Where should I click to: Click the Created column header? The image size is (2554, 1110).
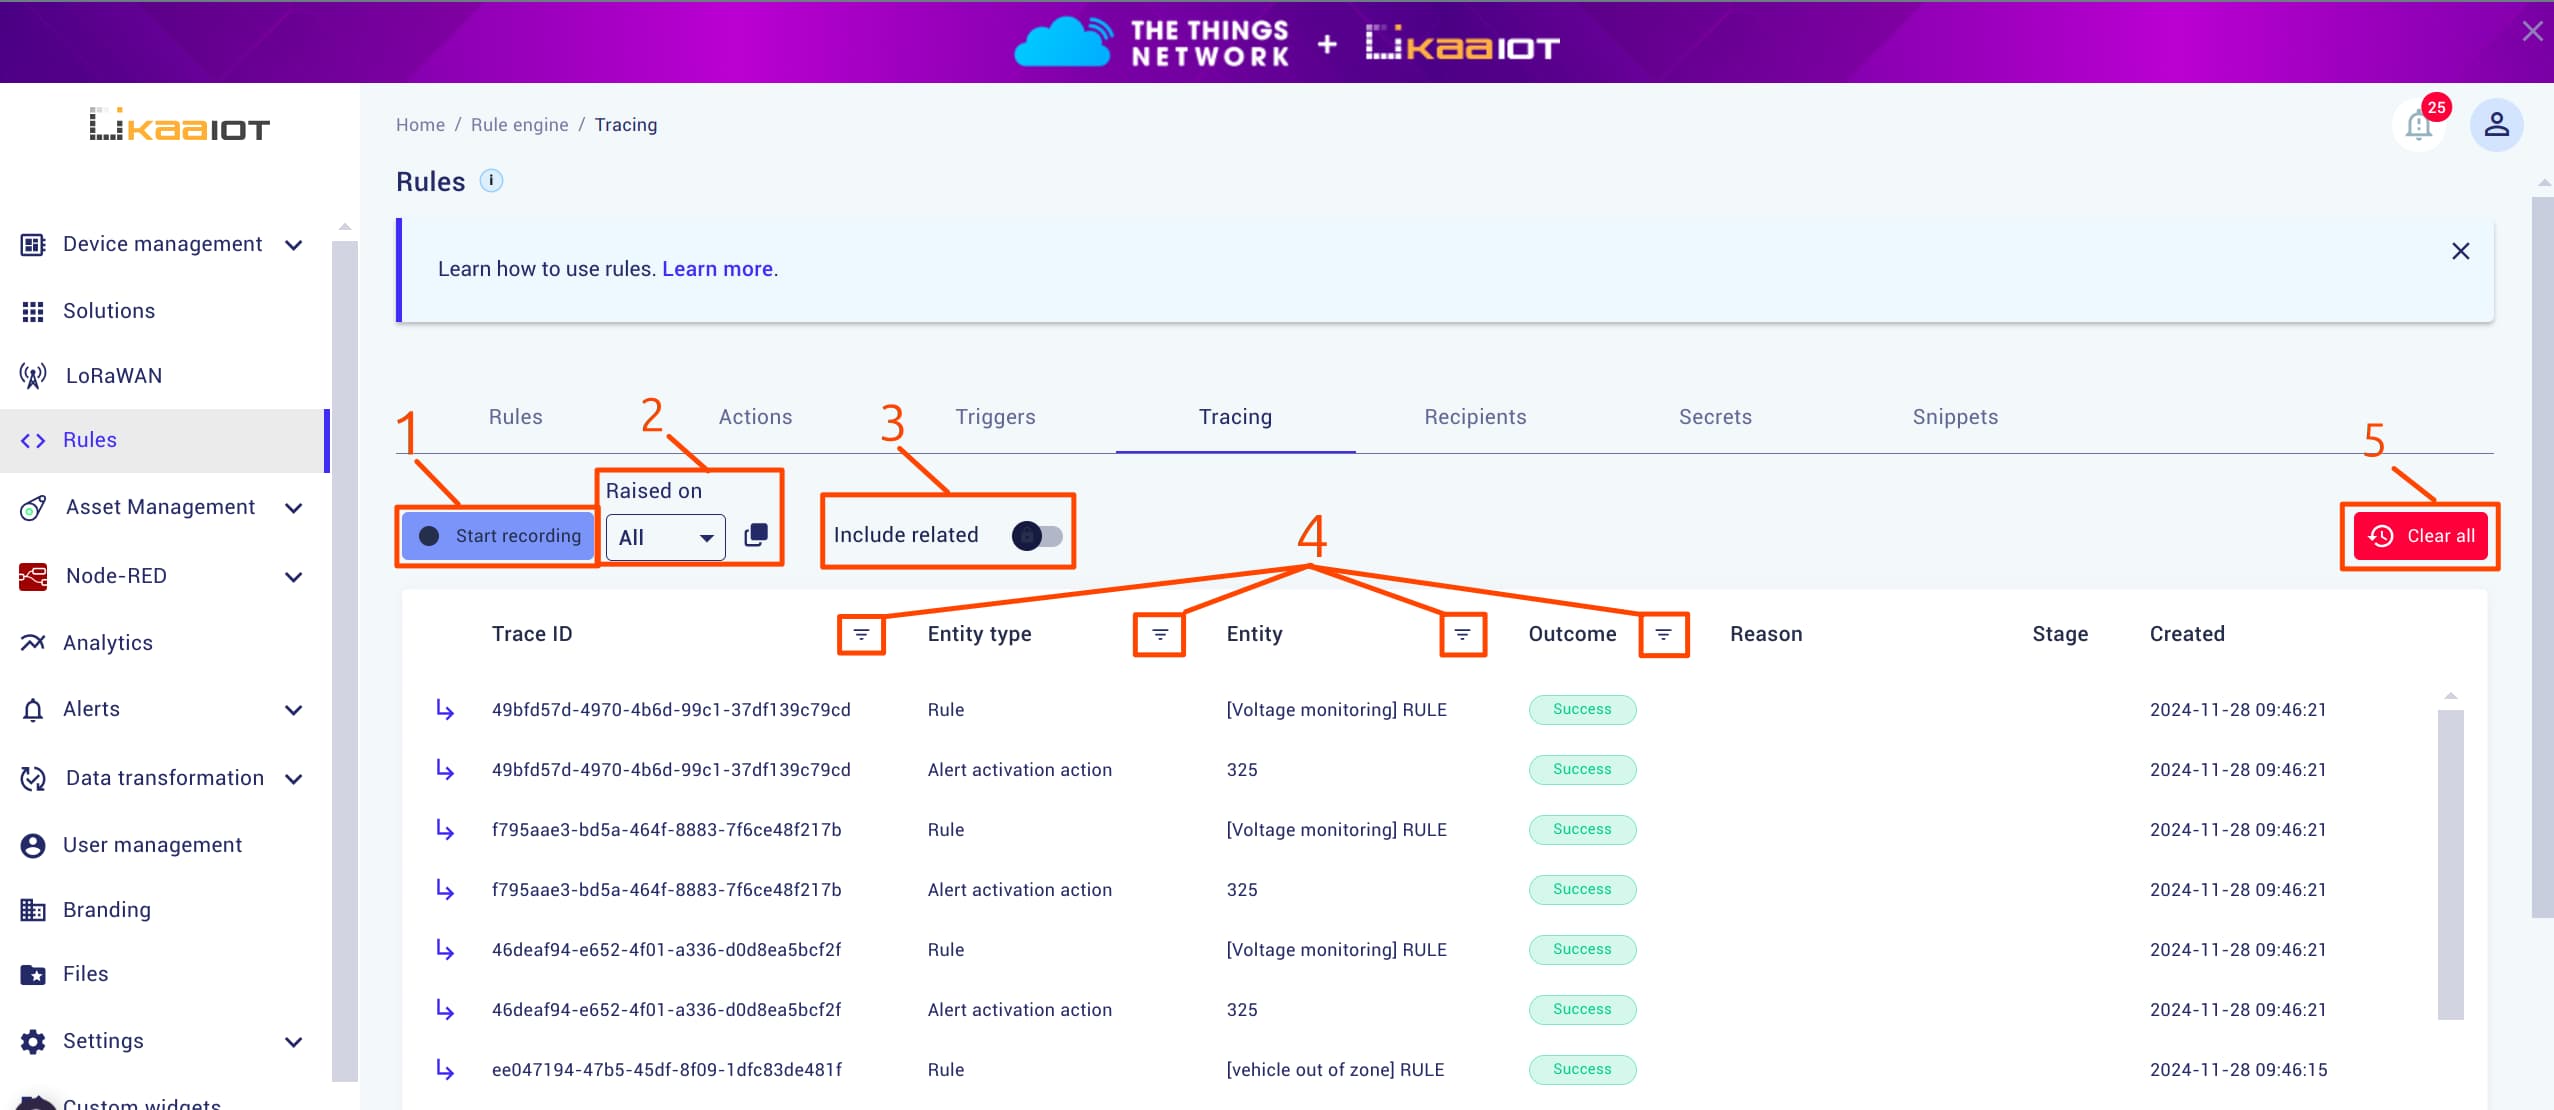[x=2187, y=635]
